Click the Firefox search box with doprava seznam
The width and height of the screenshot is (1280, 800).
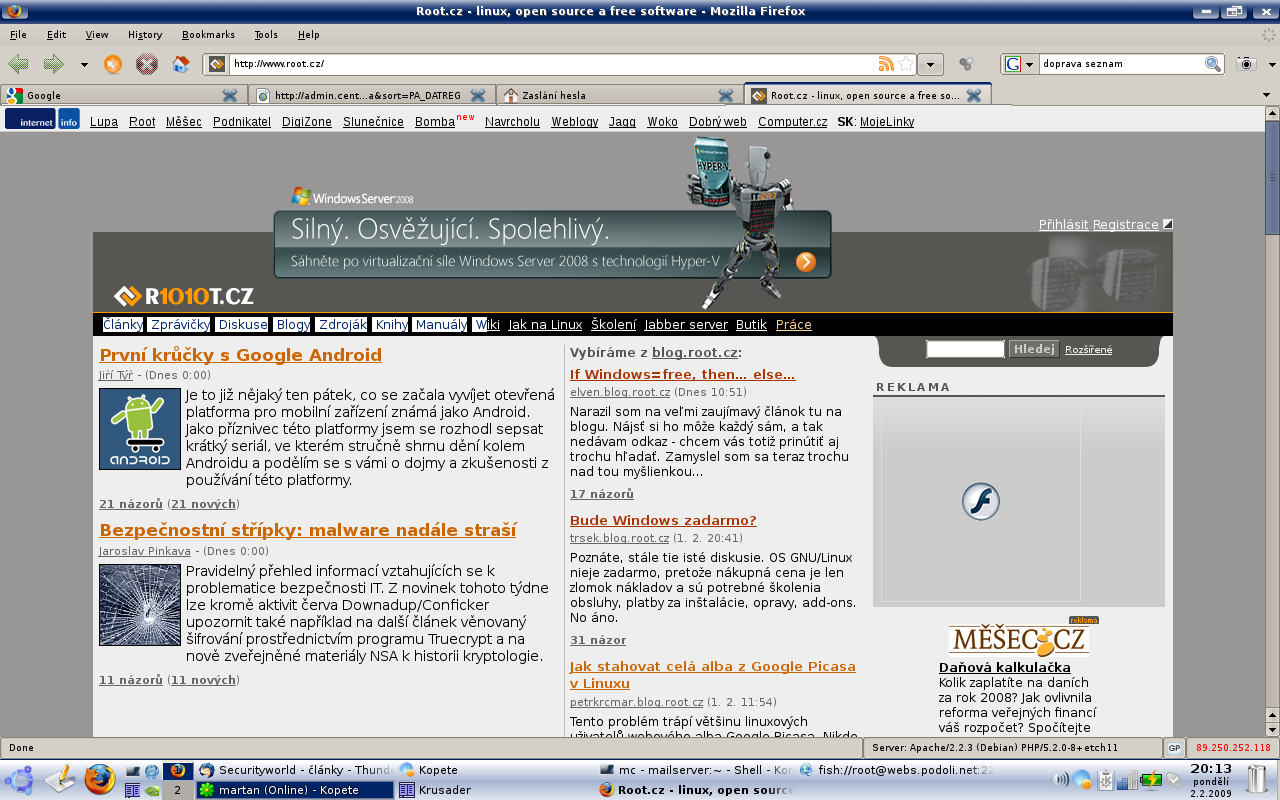1121,64
